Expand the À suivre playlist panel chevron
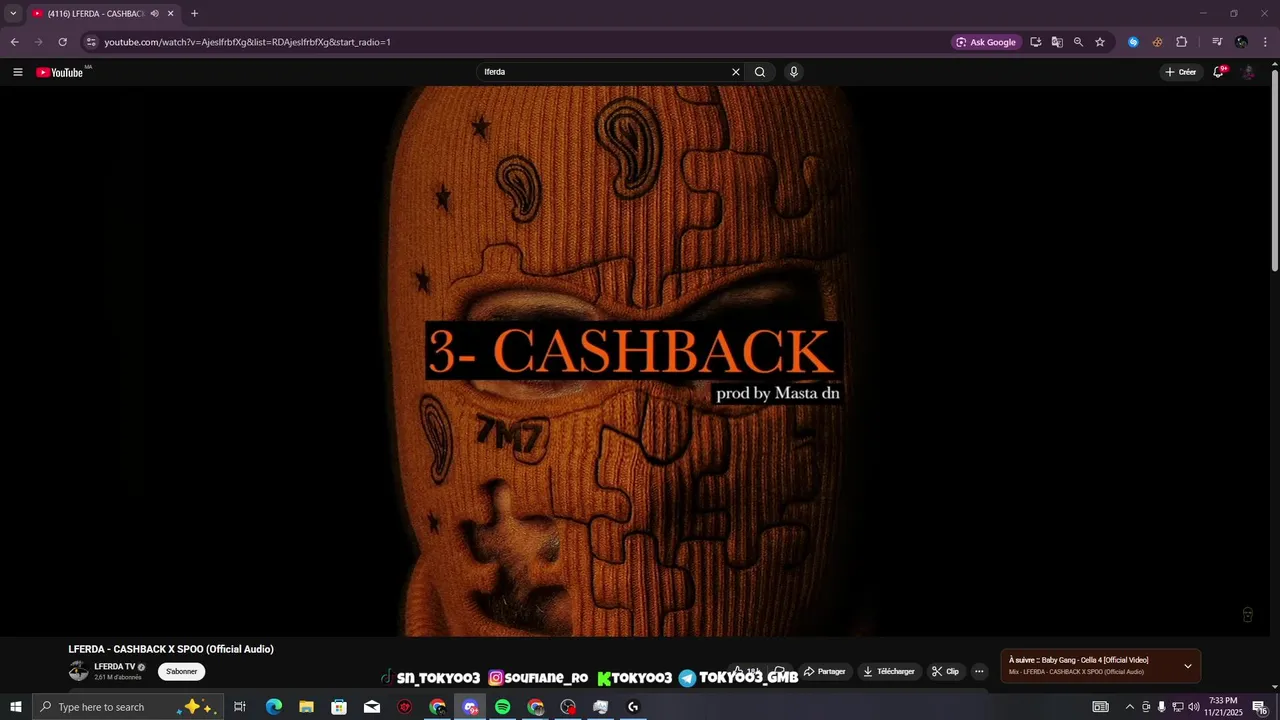 point(1188,666)
